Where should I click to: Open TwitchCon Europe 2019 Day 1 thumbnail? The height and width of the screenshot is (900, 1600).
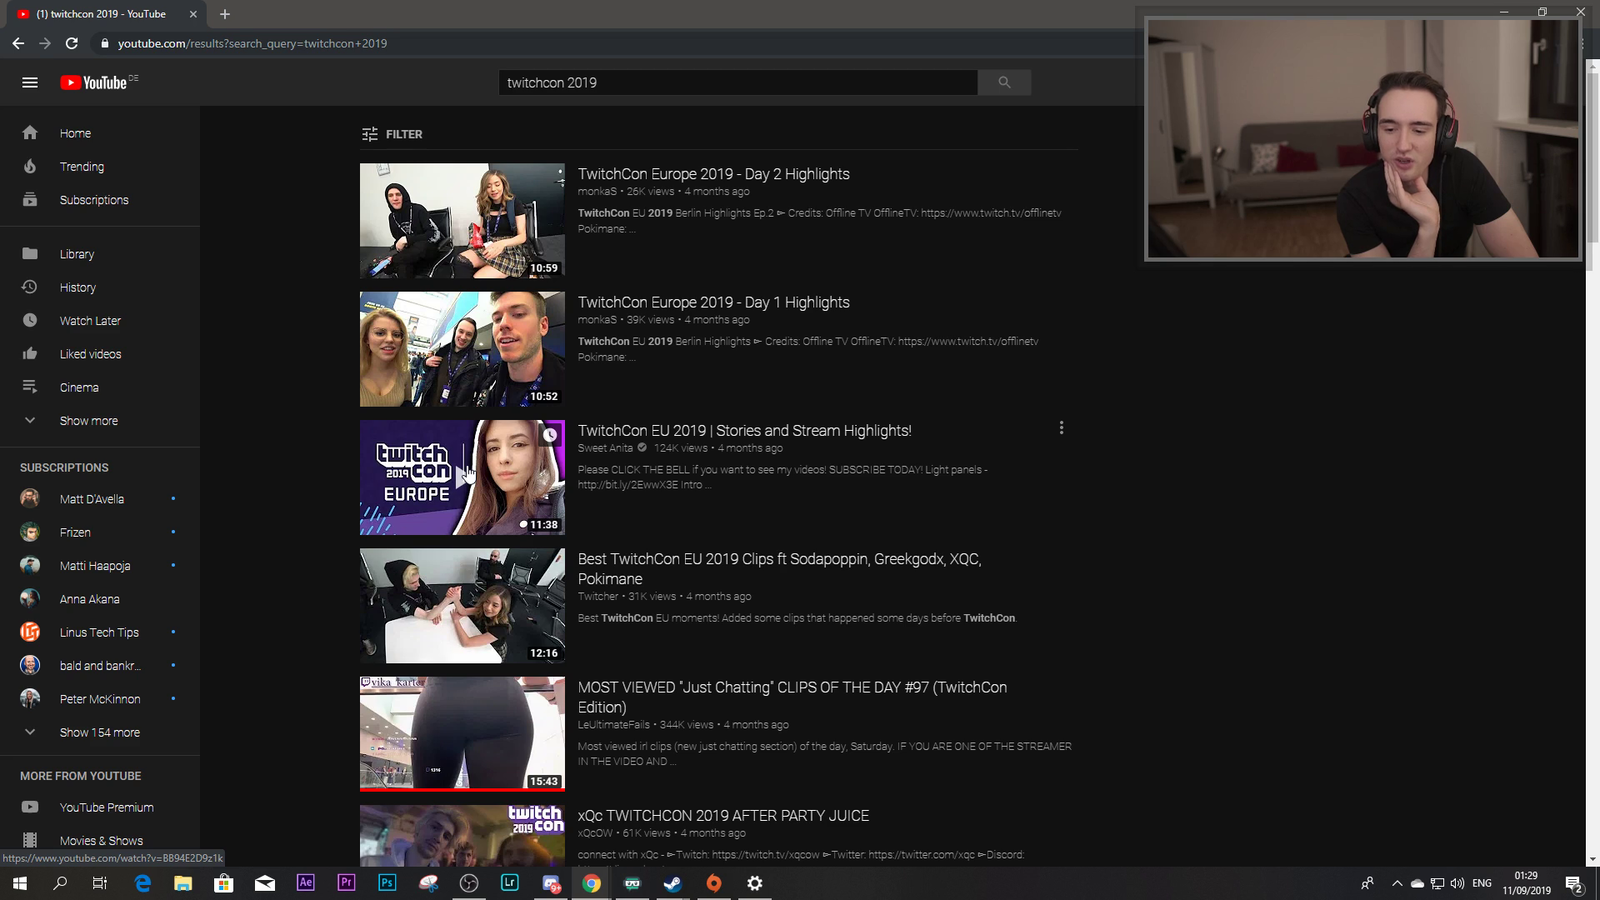[x=462, y=349]
